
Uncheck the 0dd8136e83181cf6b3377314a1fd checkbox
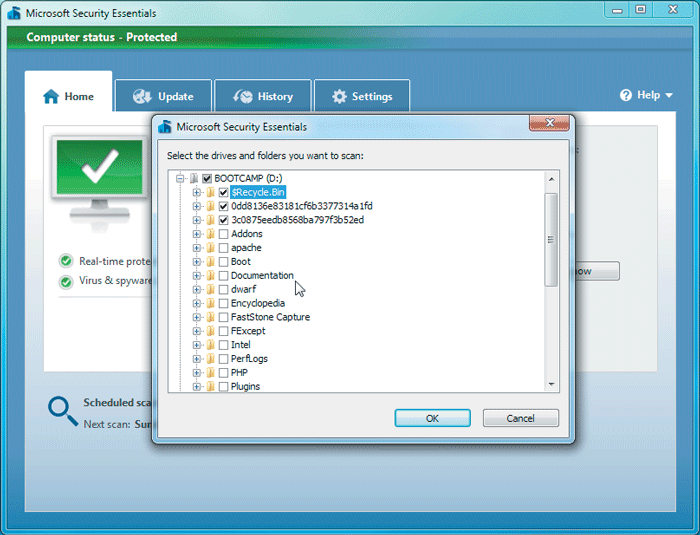pos(224,206)
